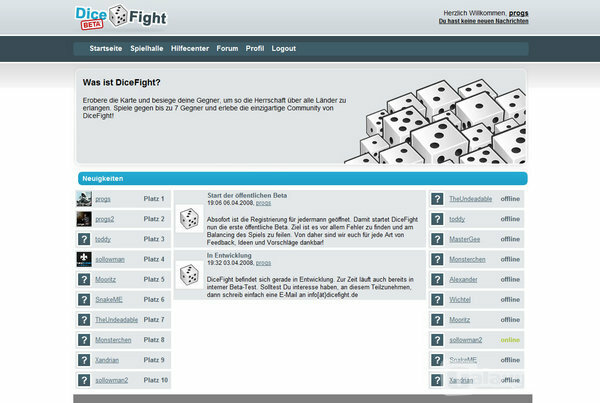
Task: Open Xandrian link in status list
Action: pyautogui.click(x=461, y=380)
